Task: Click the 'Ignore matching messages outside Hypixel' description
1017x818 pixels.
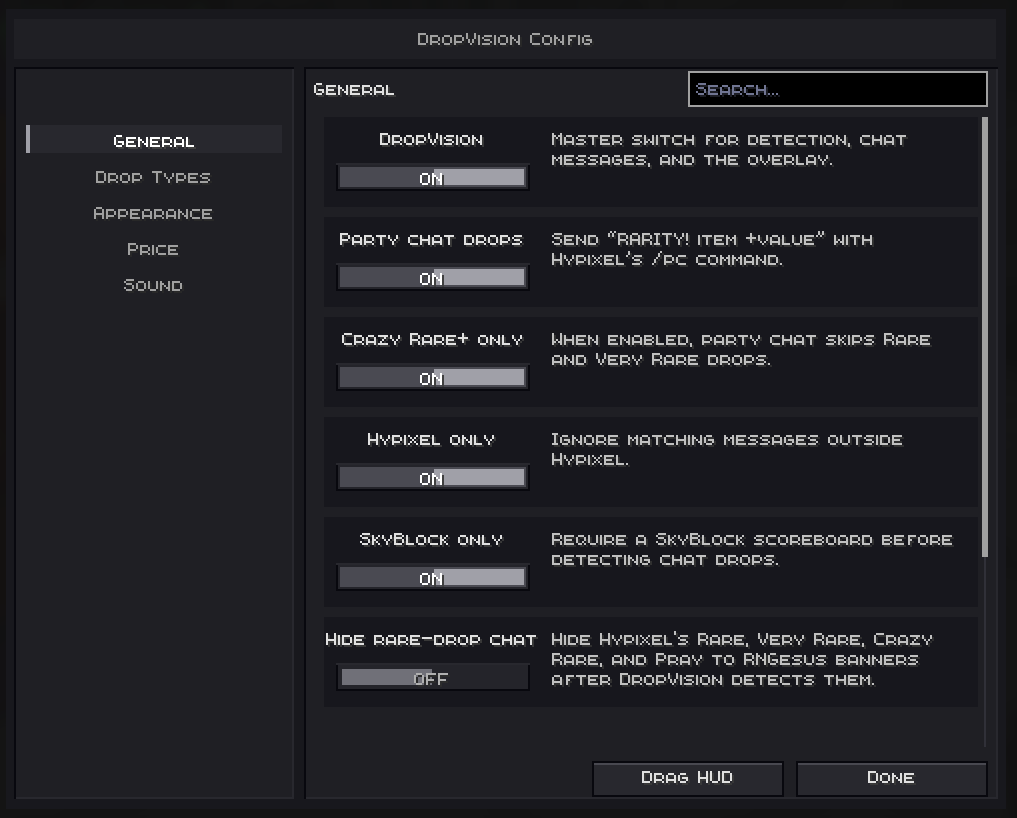Action: click(726, 450)
